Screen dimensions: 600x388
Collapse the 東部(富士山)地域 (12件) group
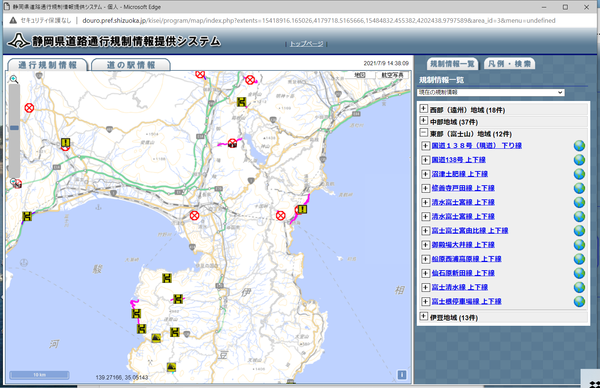pyautogui.click(x=423, y=133)
